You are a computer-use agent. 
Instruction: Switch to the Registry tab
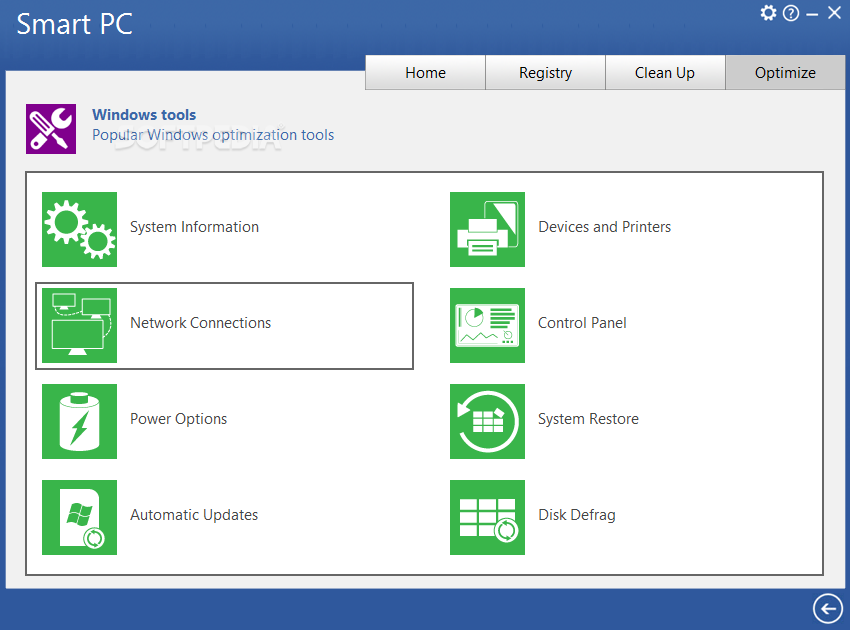(545, 73)
